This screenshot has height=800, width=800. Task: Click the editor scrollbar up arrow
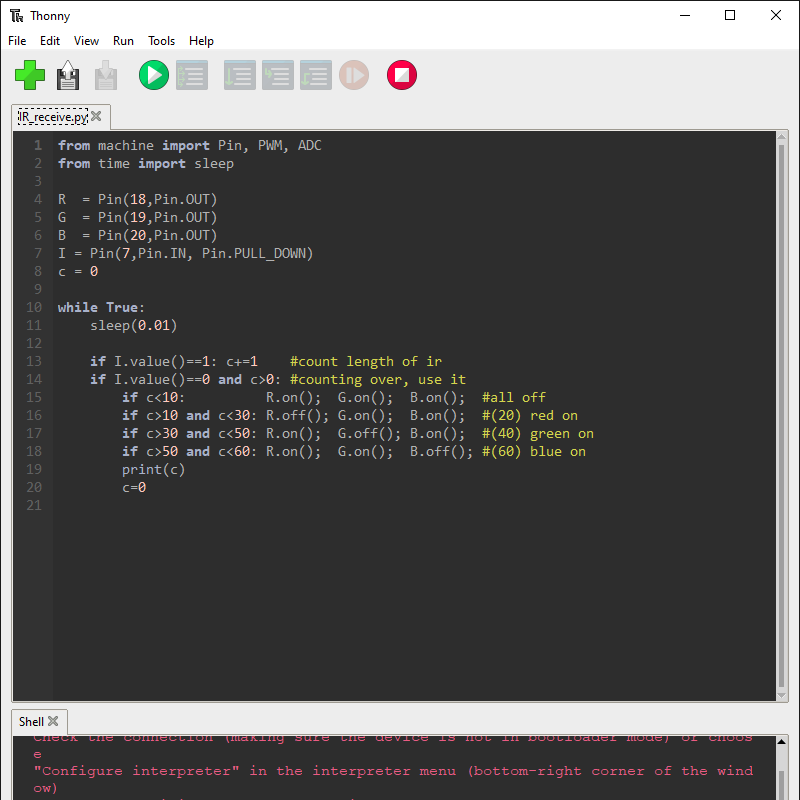tap(781, 136)
